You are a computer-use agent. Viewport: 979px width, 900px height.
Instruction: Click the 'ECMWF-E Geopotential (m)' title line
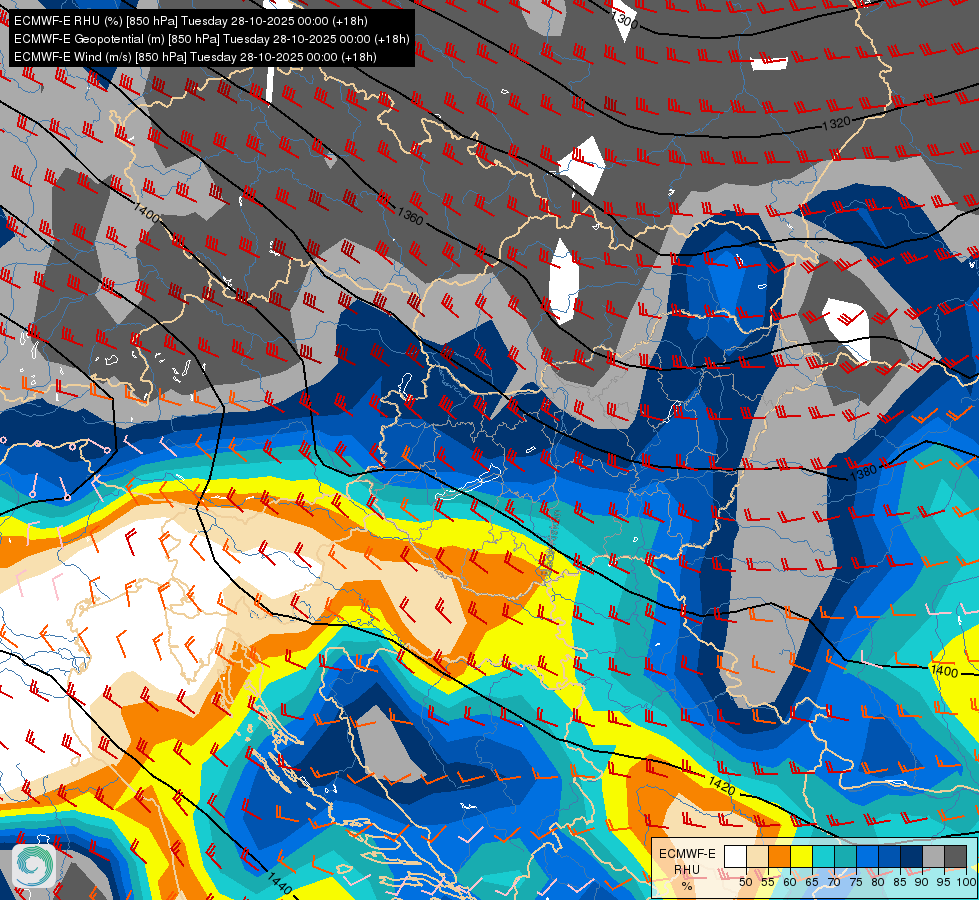[212, 39]
